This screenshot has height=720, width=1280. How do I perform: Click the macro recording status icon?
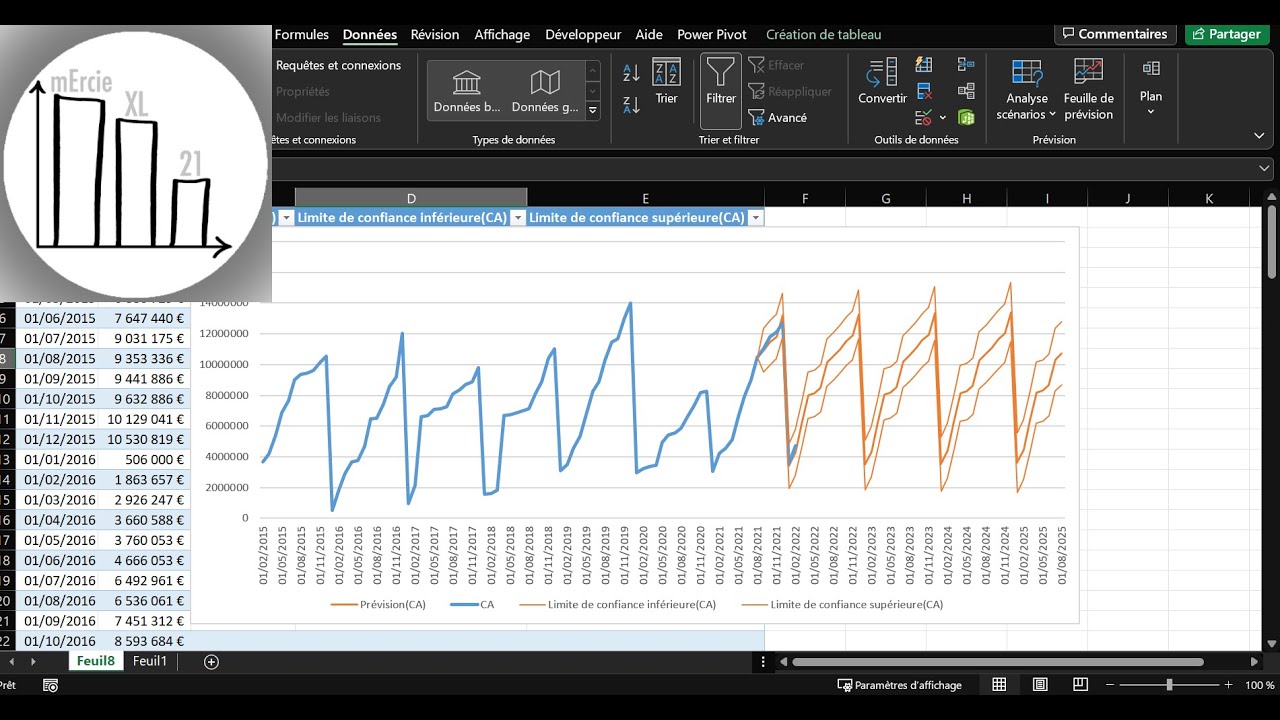pyautogui.click(x=51, y=685)
